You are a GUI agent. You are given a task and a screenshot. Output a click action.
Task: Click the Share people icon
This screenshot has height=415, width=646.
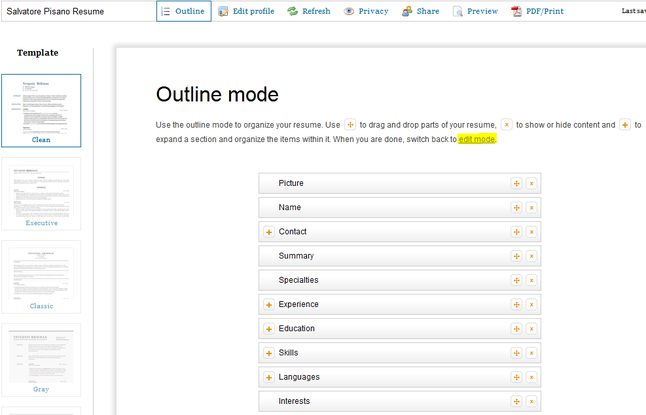(407, 12)
